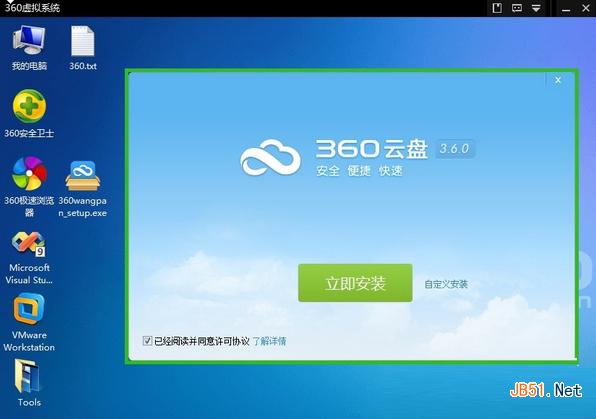Click the first title bar icon in 360虚拟系统
The height and width of the screenshot is (419, 596).
497,8
